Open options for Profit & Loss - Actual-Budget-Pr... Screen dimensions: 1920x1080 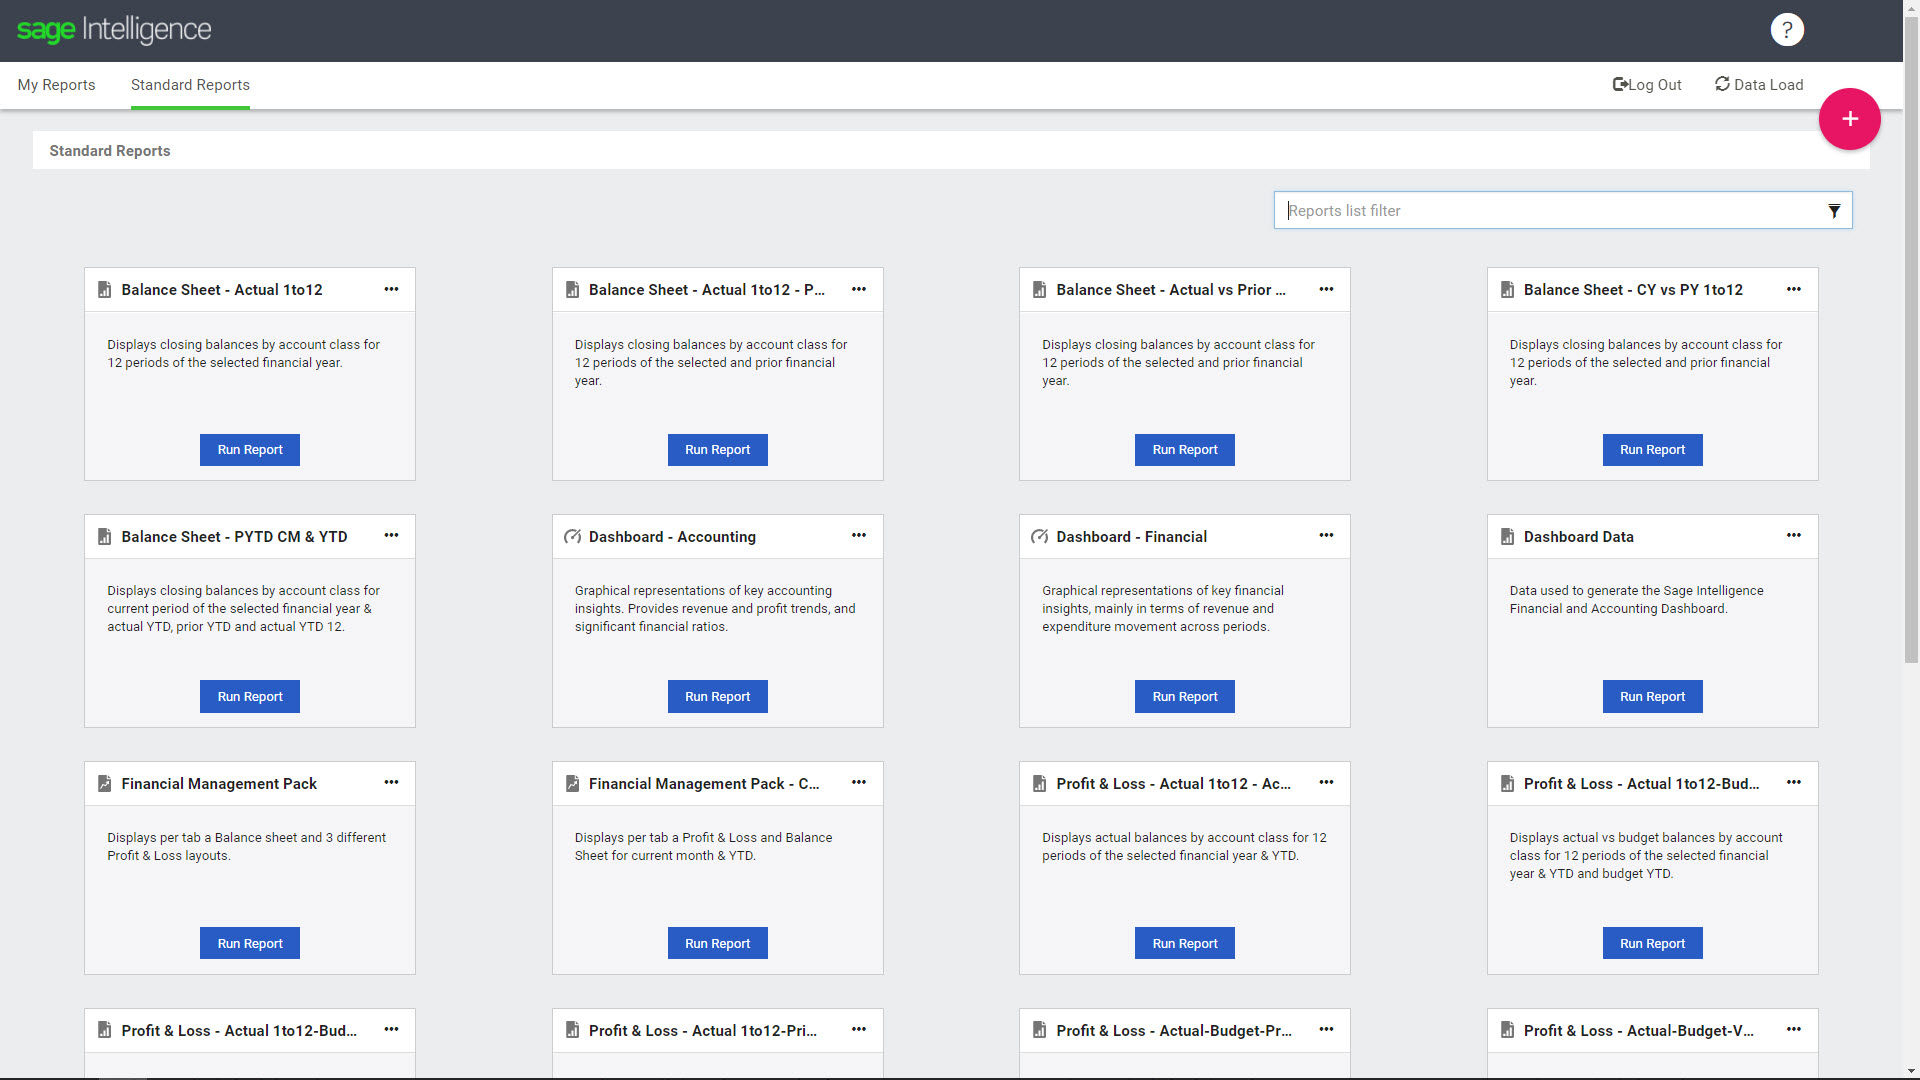coord(1326,1030)
